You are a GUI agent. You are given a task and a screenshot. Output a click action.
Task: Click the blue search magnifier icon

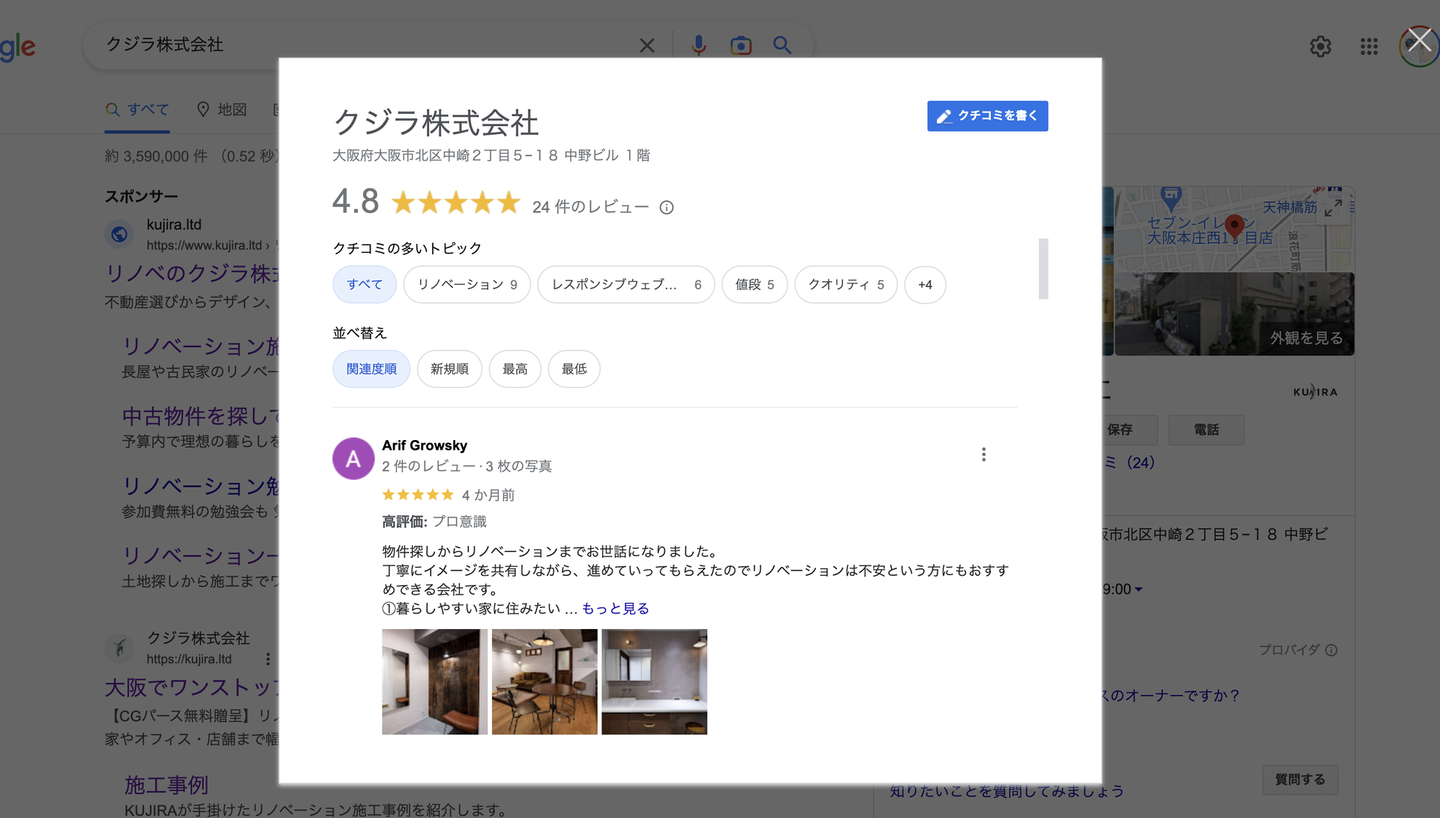coord(782,45)
